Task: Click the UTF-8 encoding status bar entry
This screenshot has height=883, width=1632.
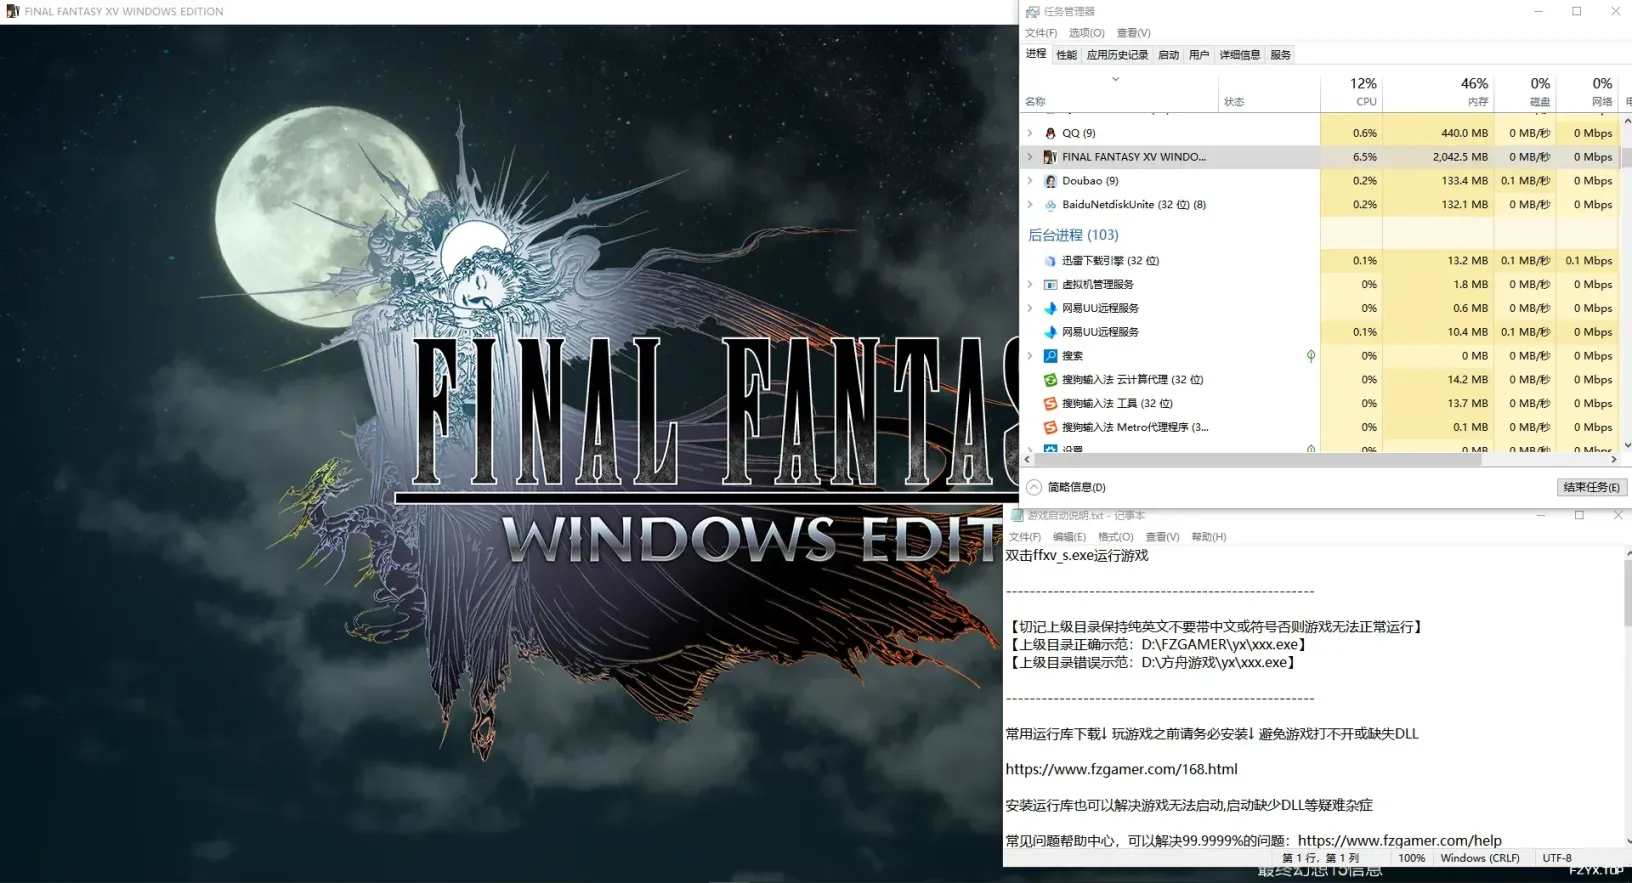Action: 1557,858
